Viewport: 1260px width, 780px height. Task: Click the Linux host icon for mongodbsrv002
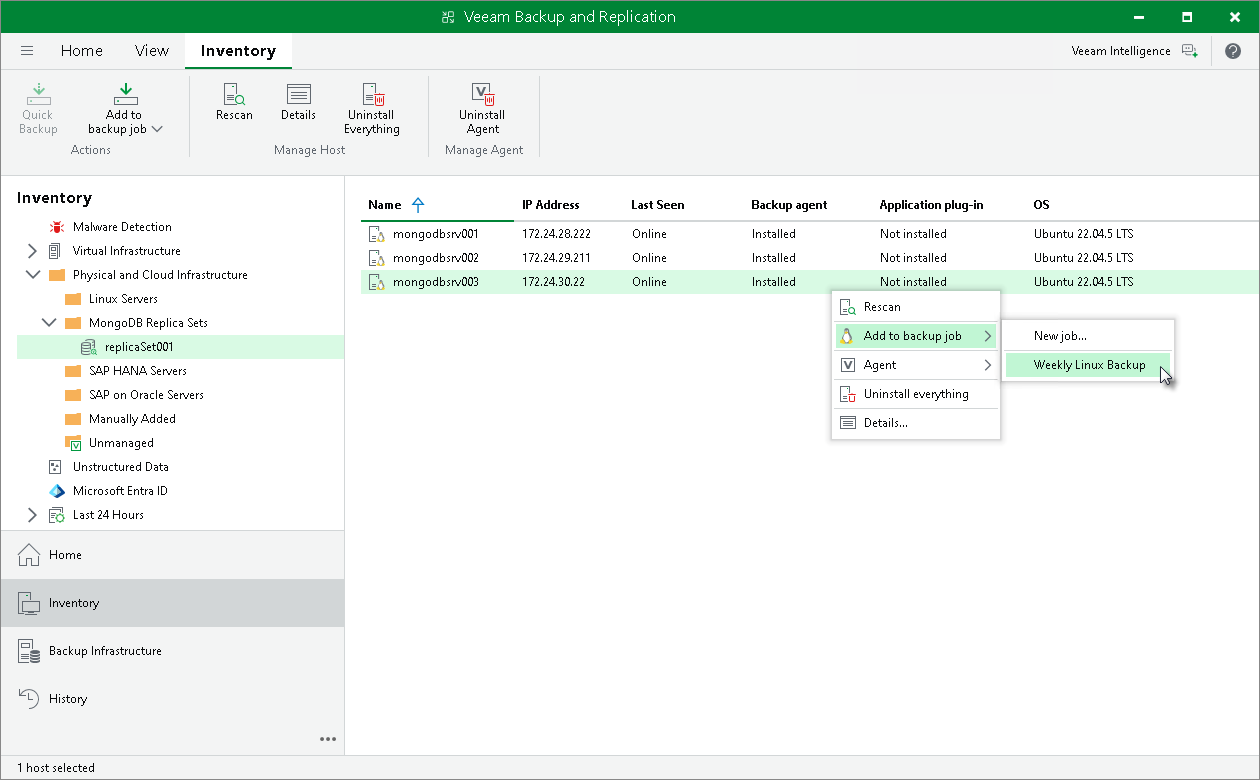tap(377, 258)
